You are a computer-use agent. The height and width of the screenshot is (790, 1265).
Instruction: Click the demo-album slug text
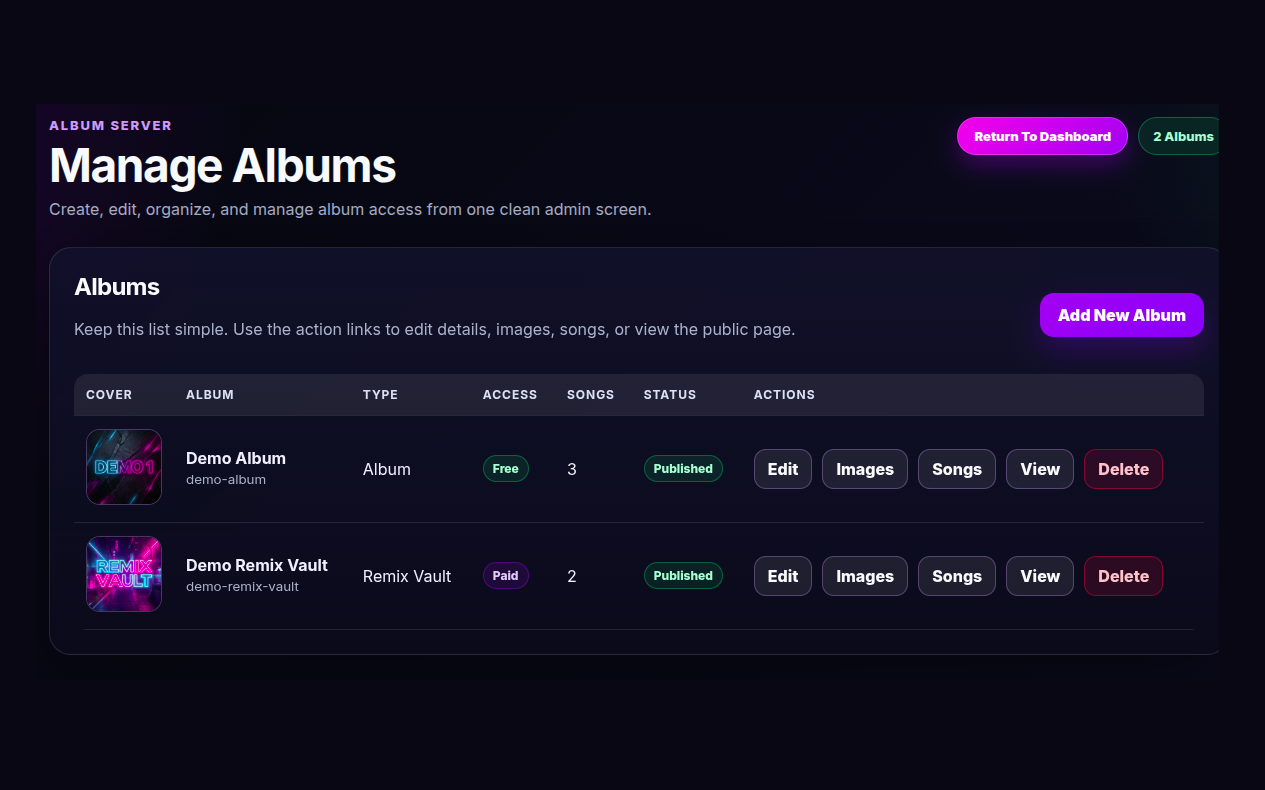[x=226, y=480]
